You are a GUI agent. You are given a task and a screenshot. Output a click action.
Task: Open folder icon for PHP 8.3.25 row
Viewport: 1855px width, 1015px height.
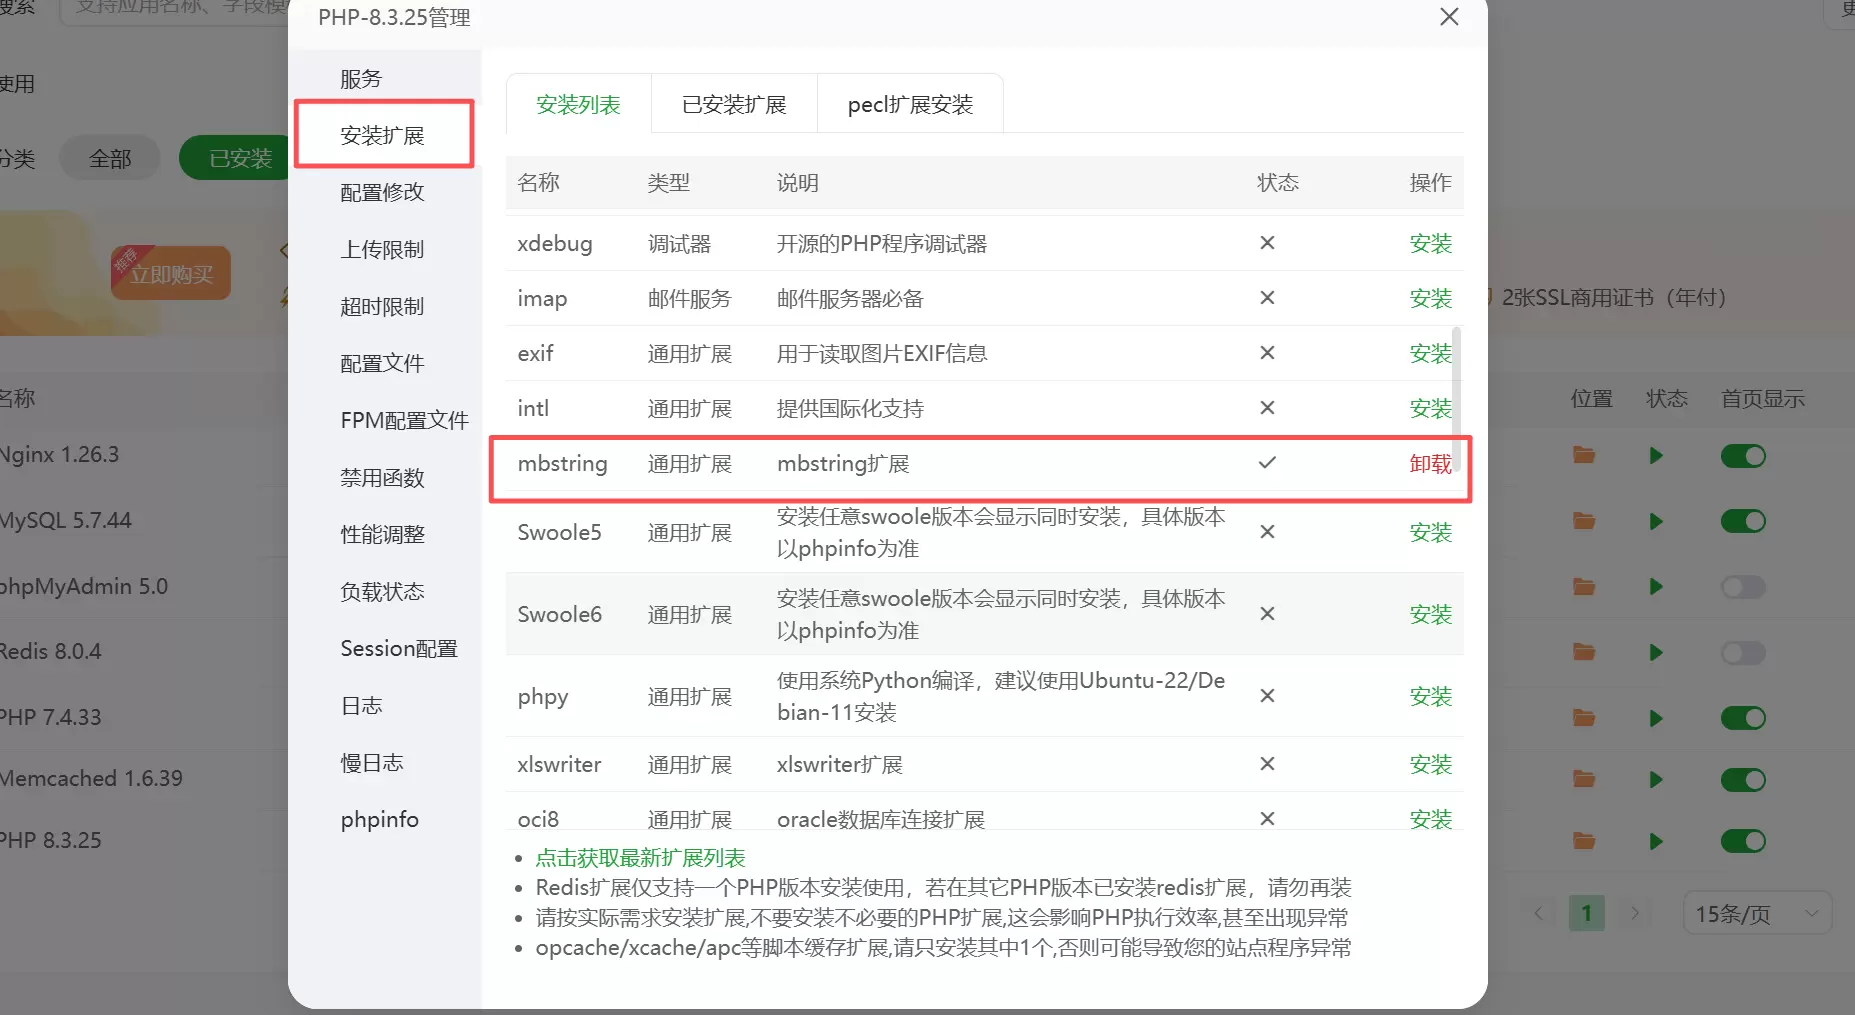click(x=1584, y=841)
